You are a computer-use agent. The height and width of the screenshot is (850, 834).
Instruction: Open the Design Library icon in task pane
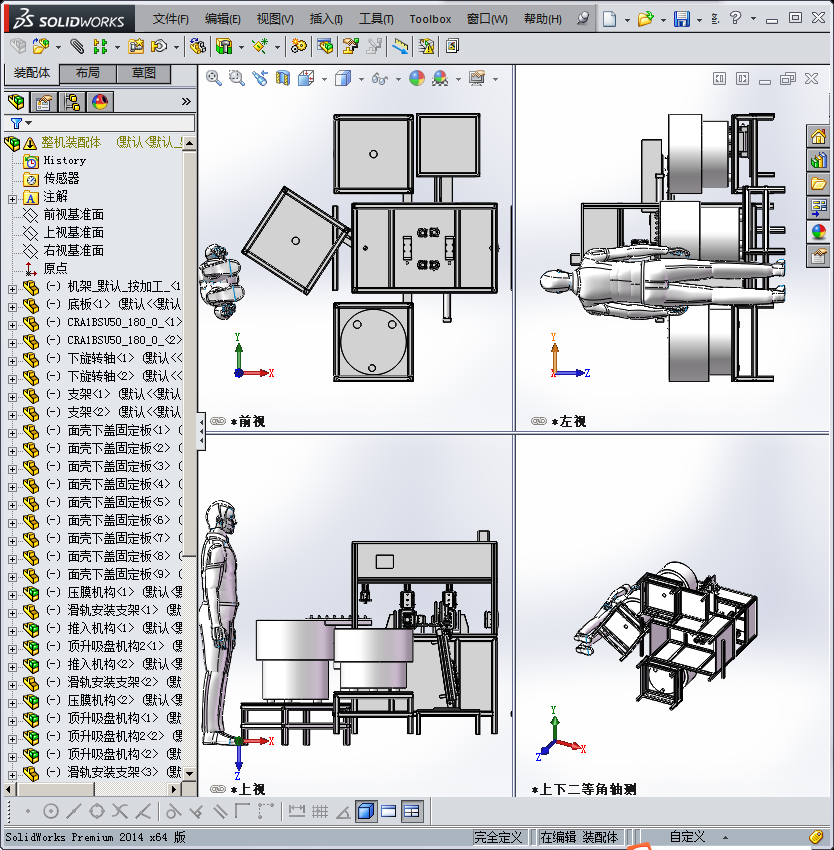pyautogui.click(x=819, y=160)
